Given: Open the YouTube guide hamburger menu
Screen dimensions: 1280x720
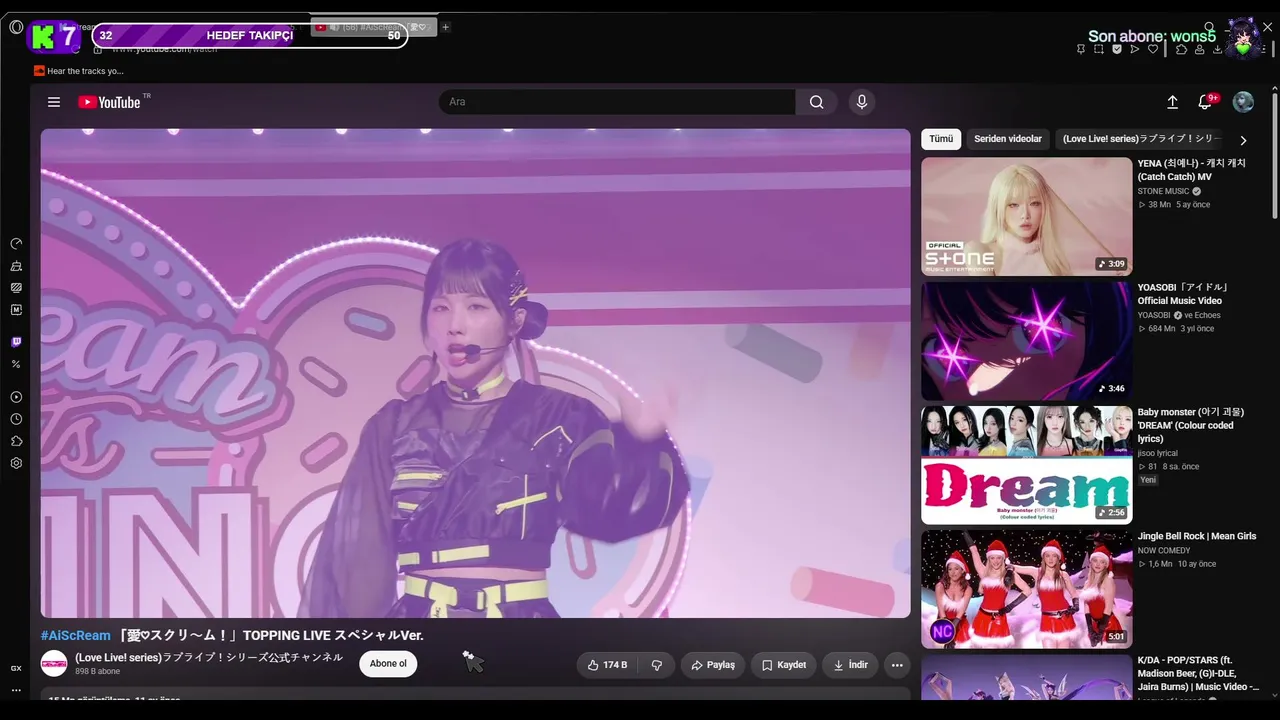Looking at the screenshot, I should (54, 102).
